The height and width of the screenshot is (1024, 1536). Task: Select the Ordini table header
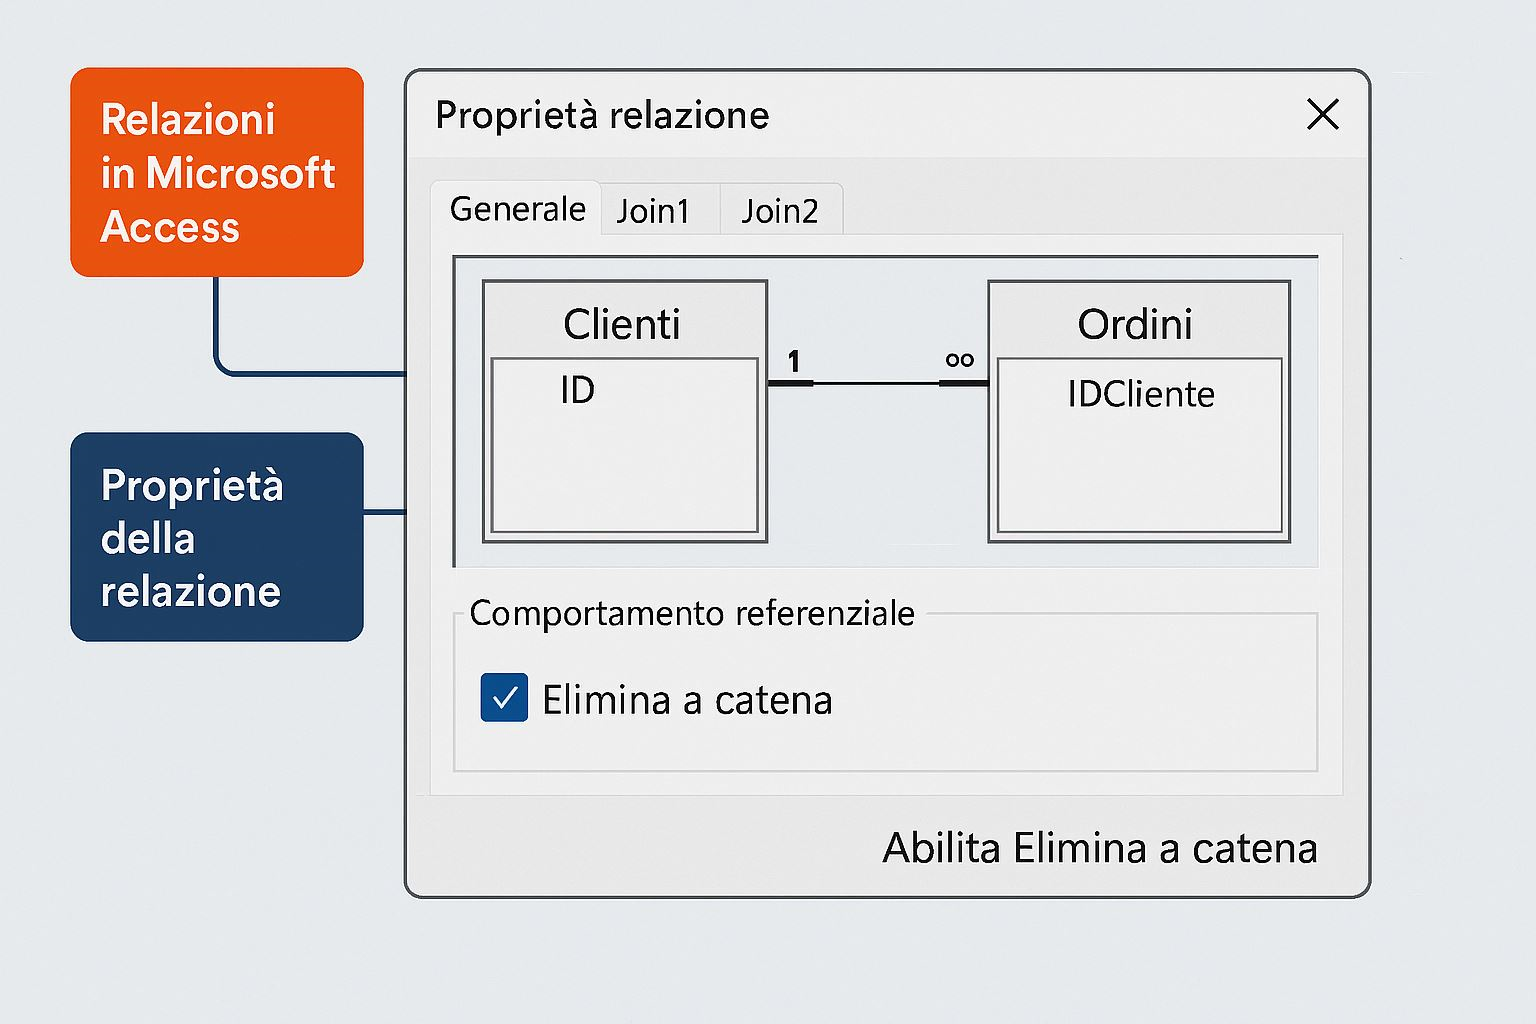(x=1135, y=324)
